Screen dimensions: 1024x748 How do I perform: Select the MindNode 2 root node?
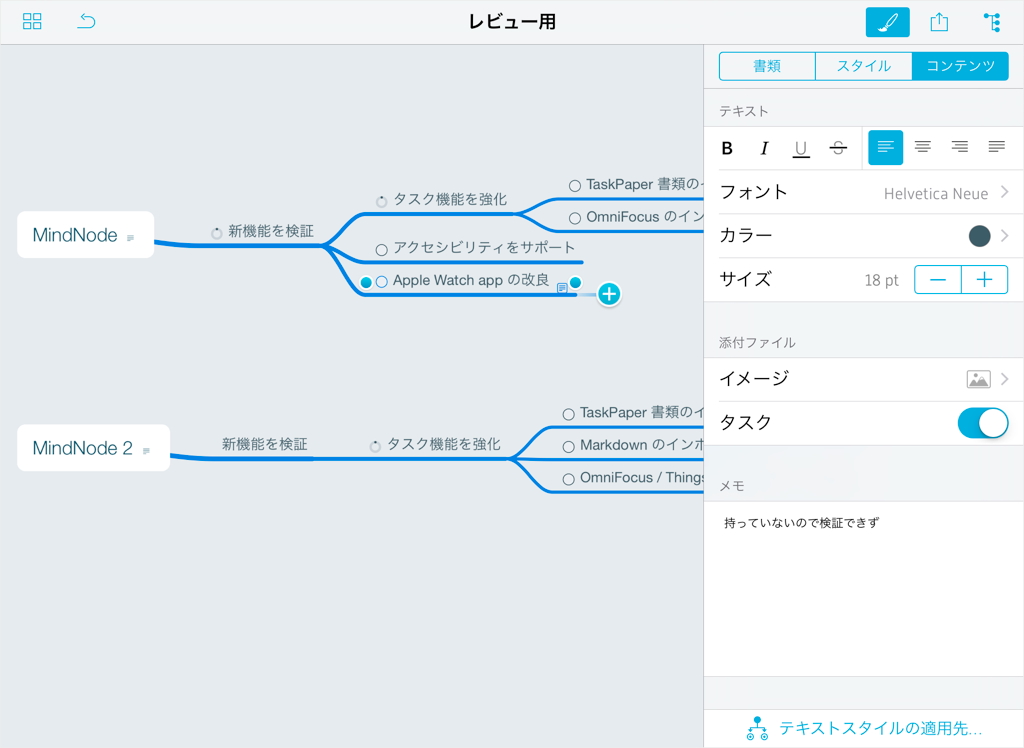(x=93, y=447)
